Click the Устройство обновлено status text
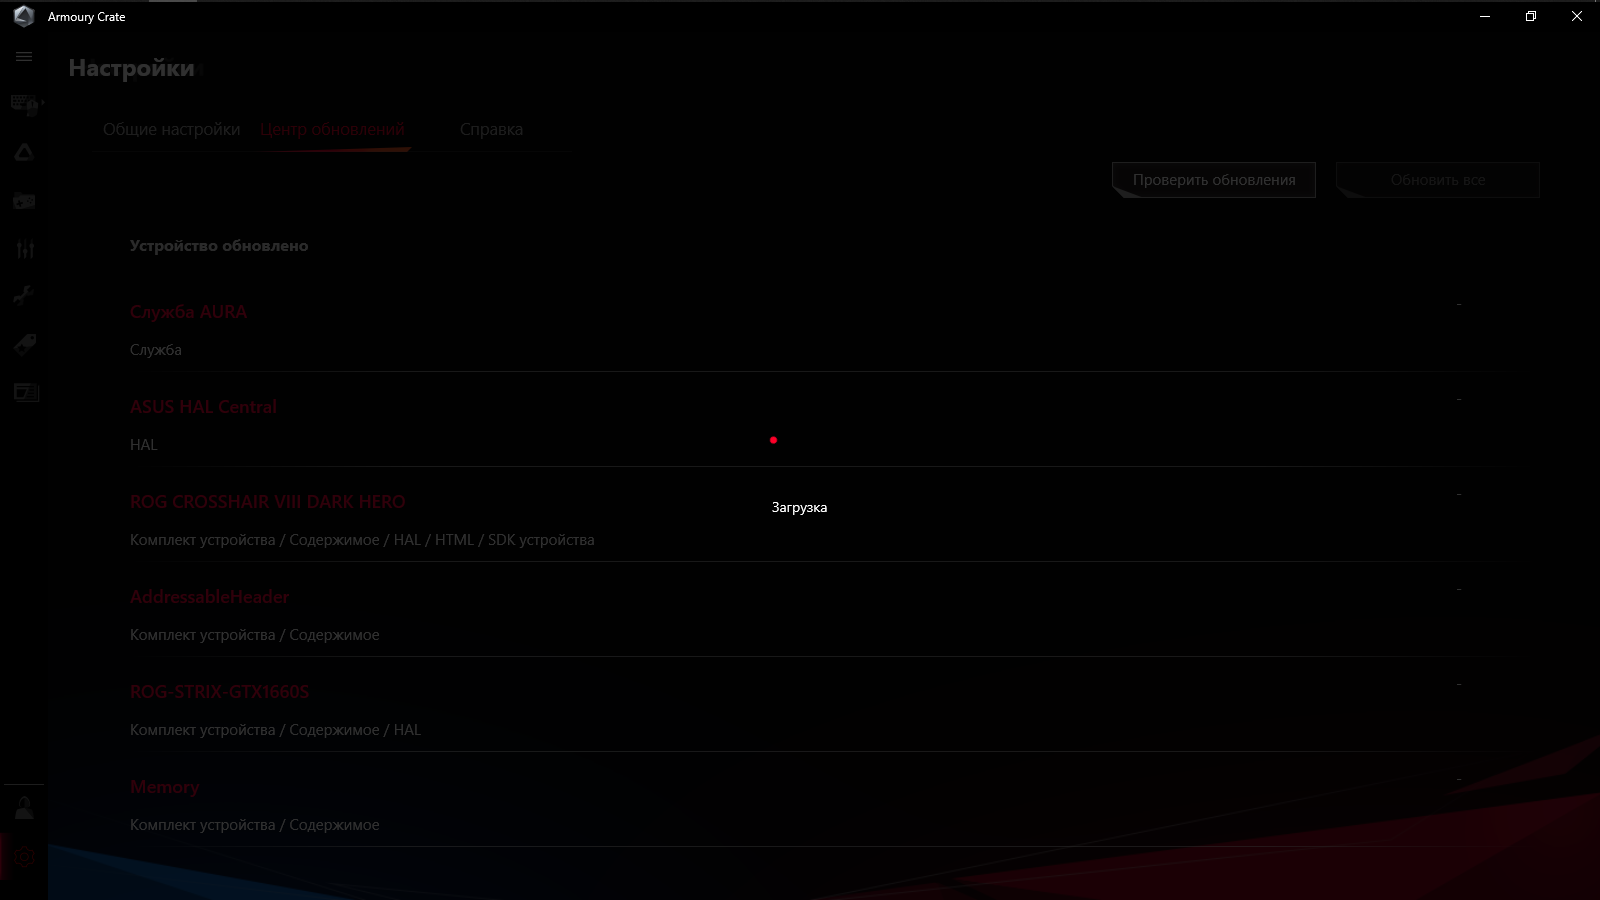This screenshot has width=1600, height=900. 219,246
